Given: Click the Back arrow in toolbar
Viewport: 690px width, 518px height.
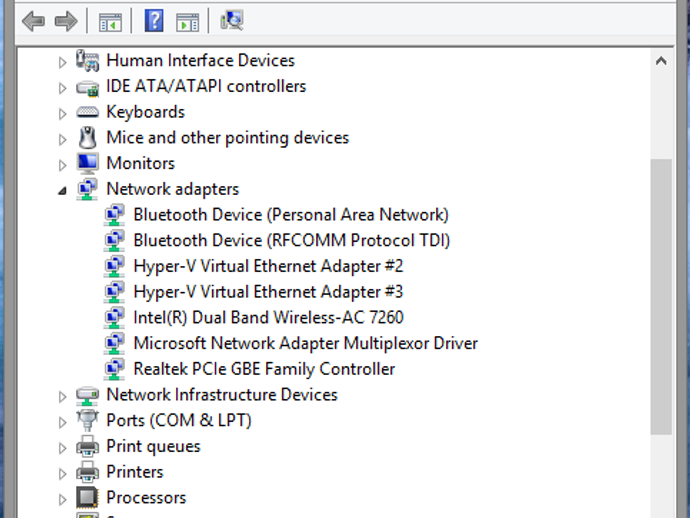Looking at the screenshot, I should point(33,20).
